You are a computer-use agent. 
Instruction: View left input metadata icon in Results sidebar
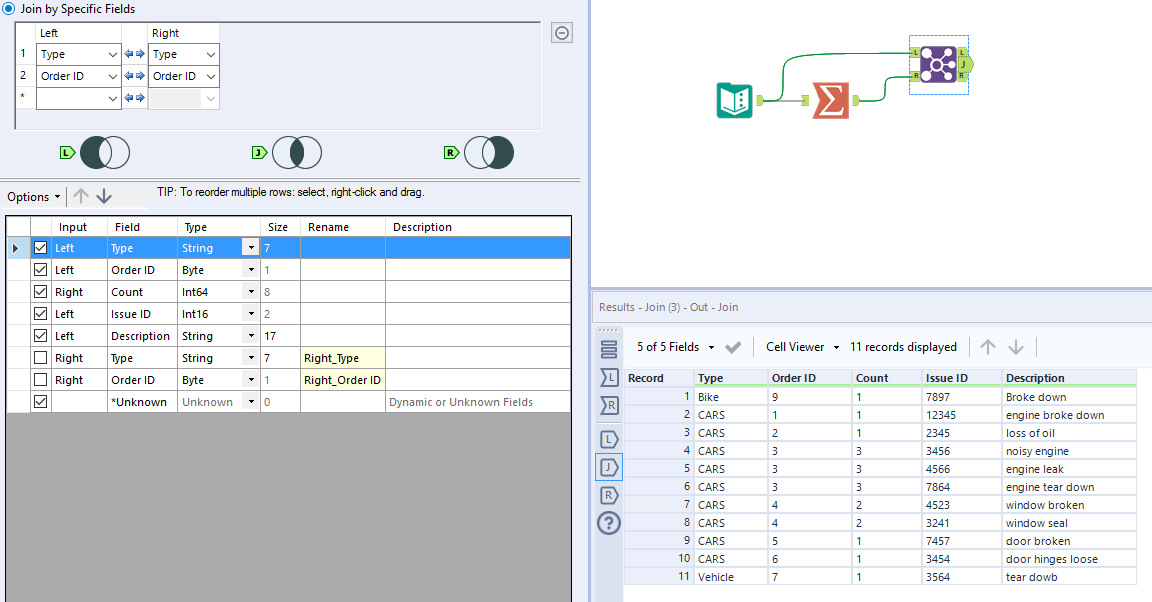point(609,380)
